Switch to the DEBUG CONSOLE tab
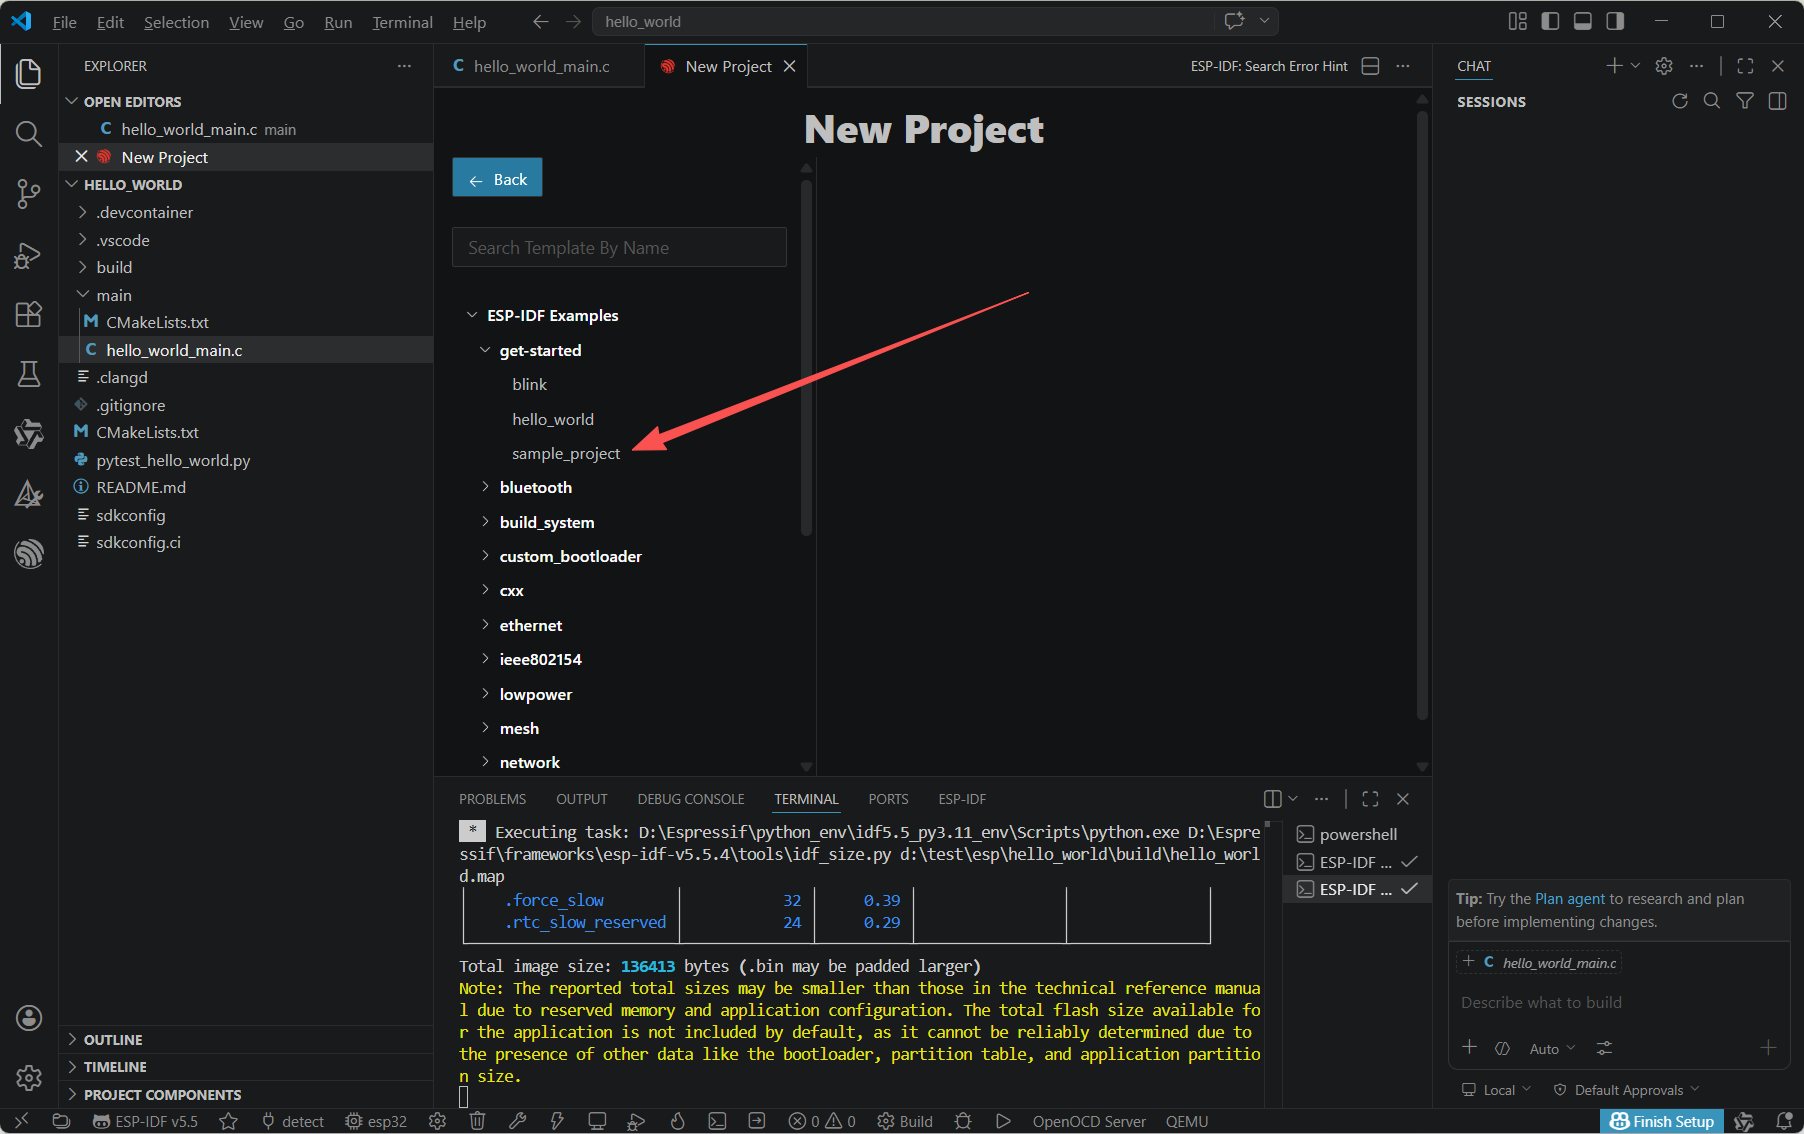Viewport: 1804px width, 1134px height. (691, 799)
